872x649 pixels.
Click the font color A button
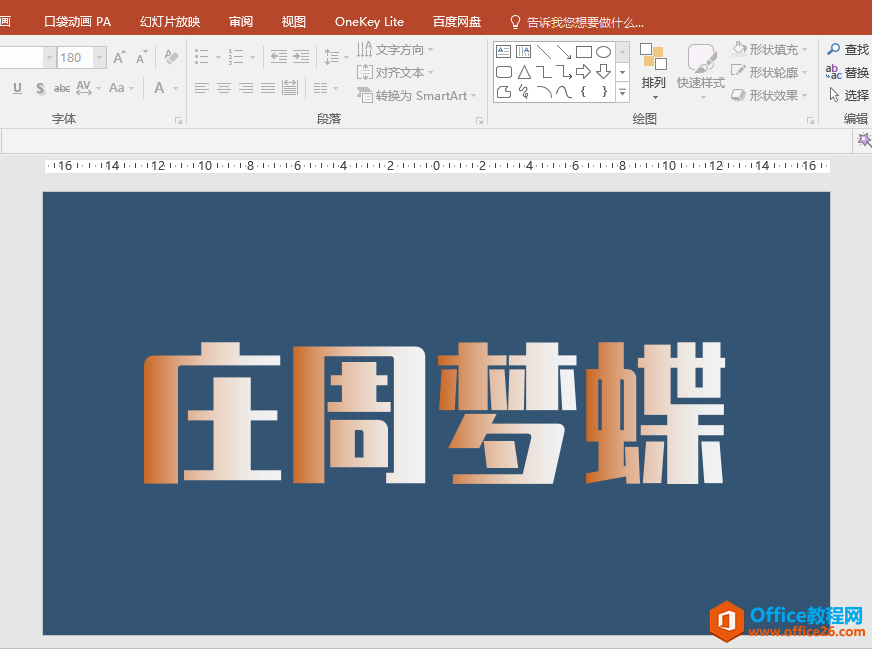point(159,88)
